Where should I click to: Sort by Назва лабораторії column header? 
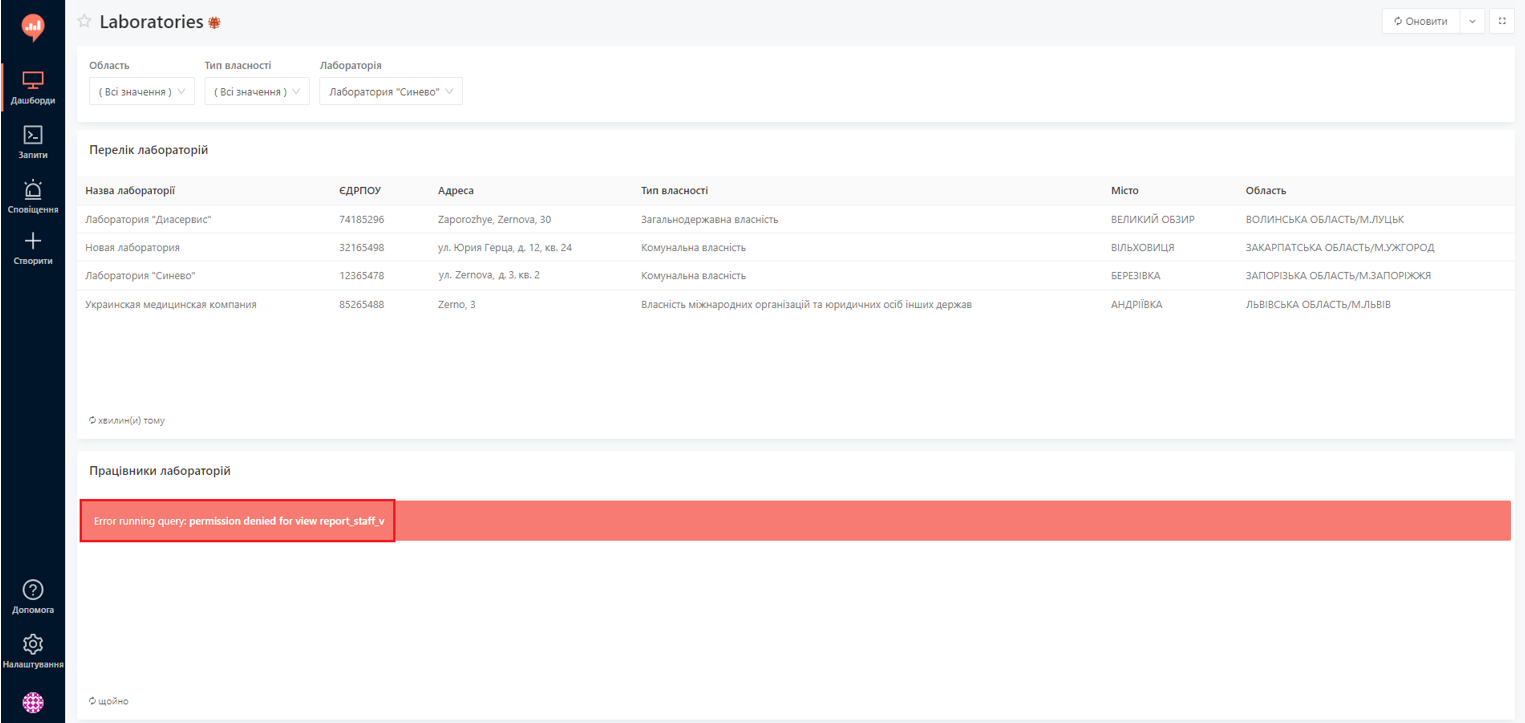[130, 191]
